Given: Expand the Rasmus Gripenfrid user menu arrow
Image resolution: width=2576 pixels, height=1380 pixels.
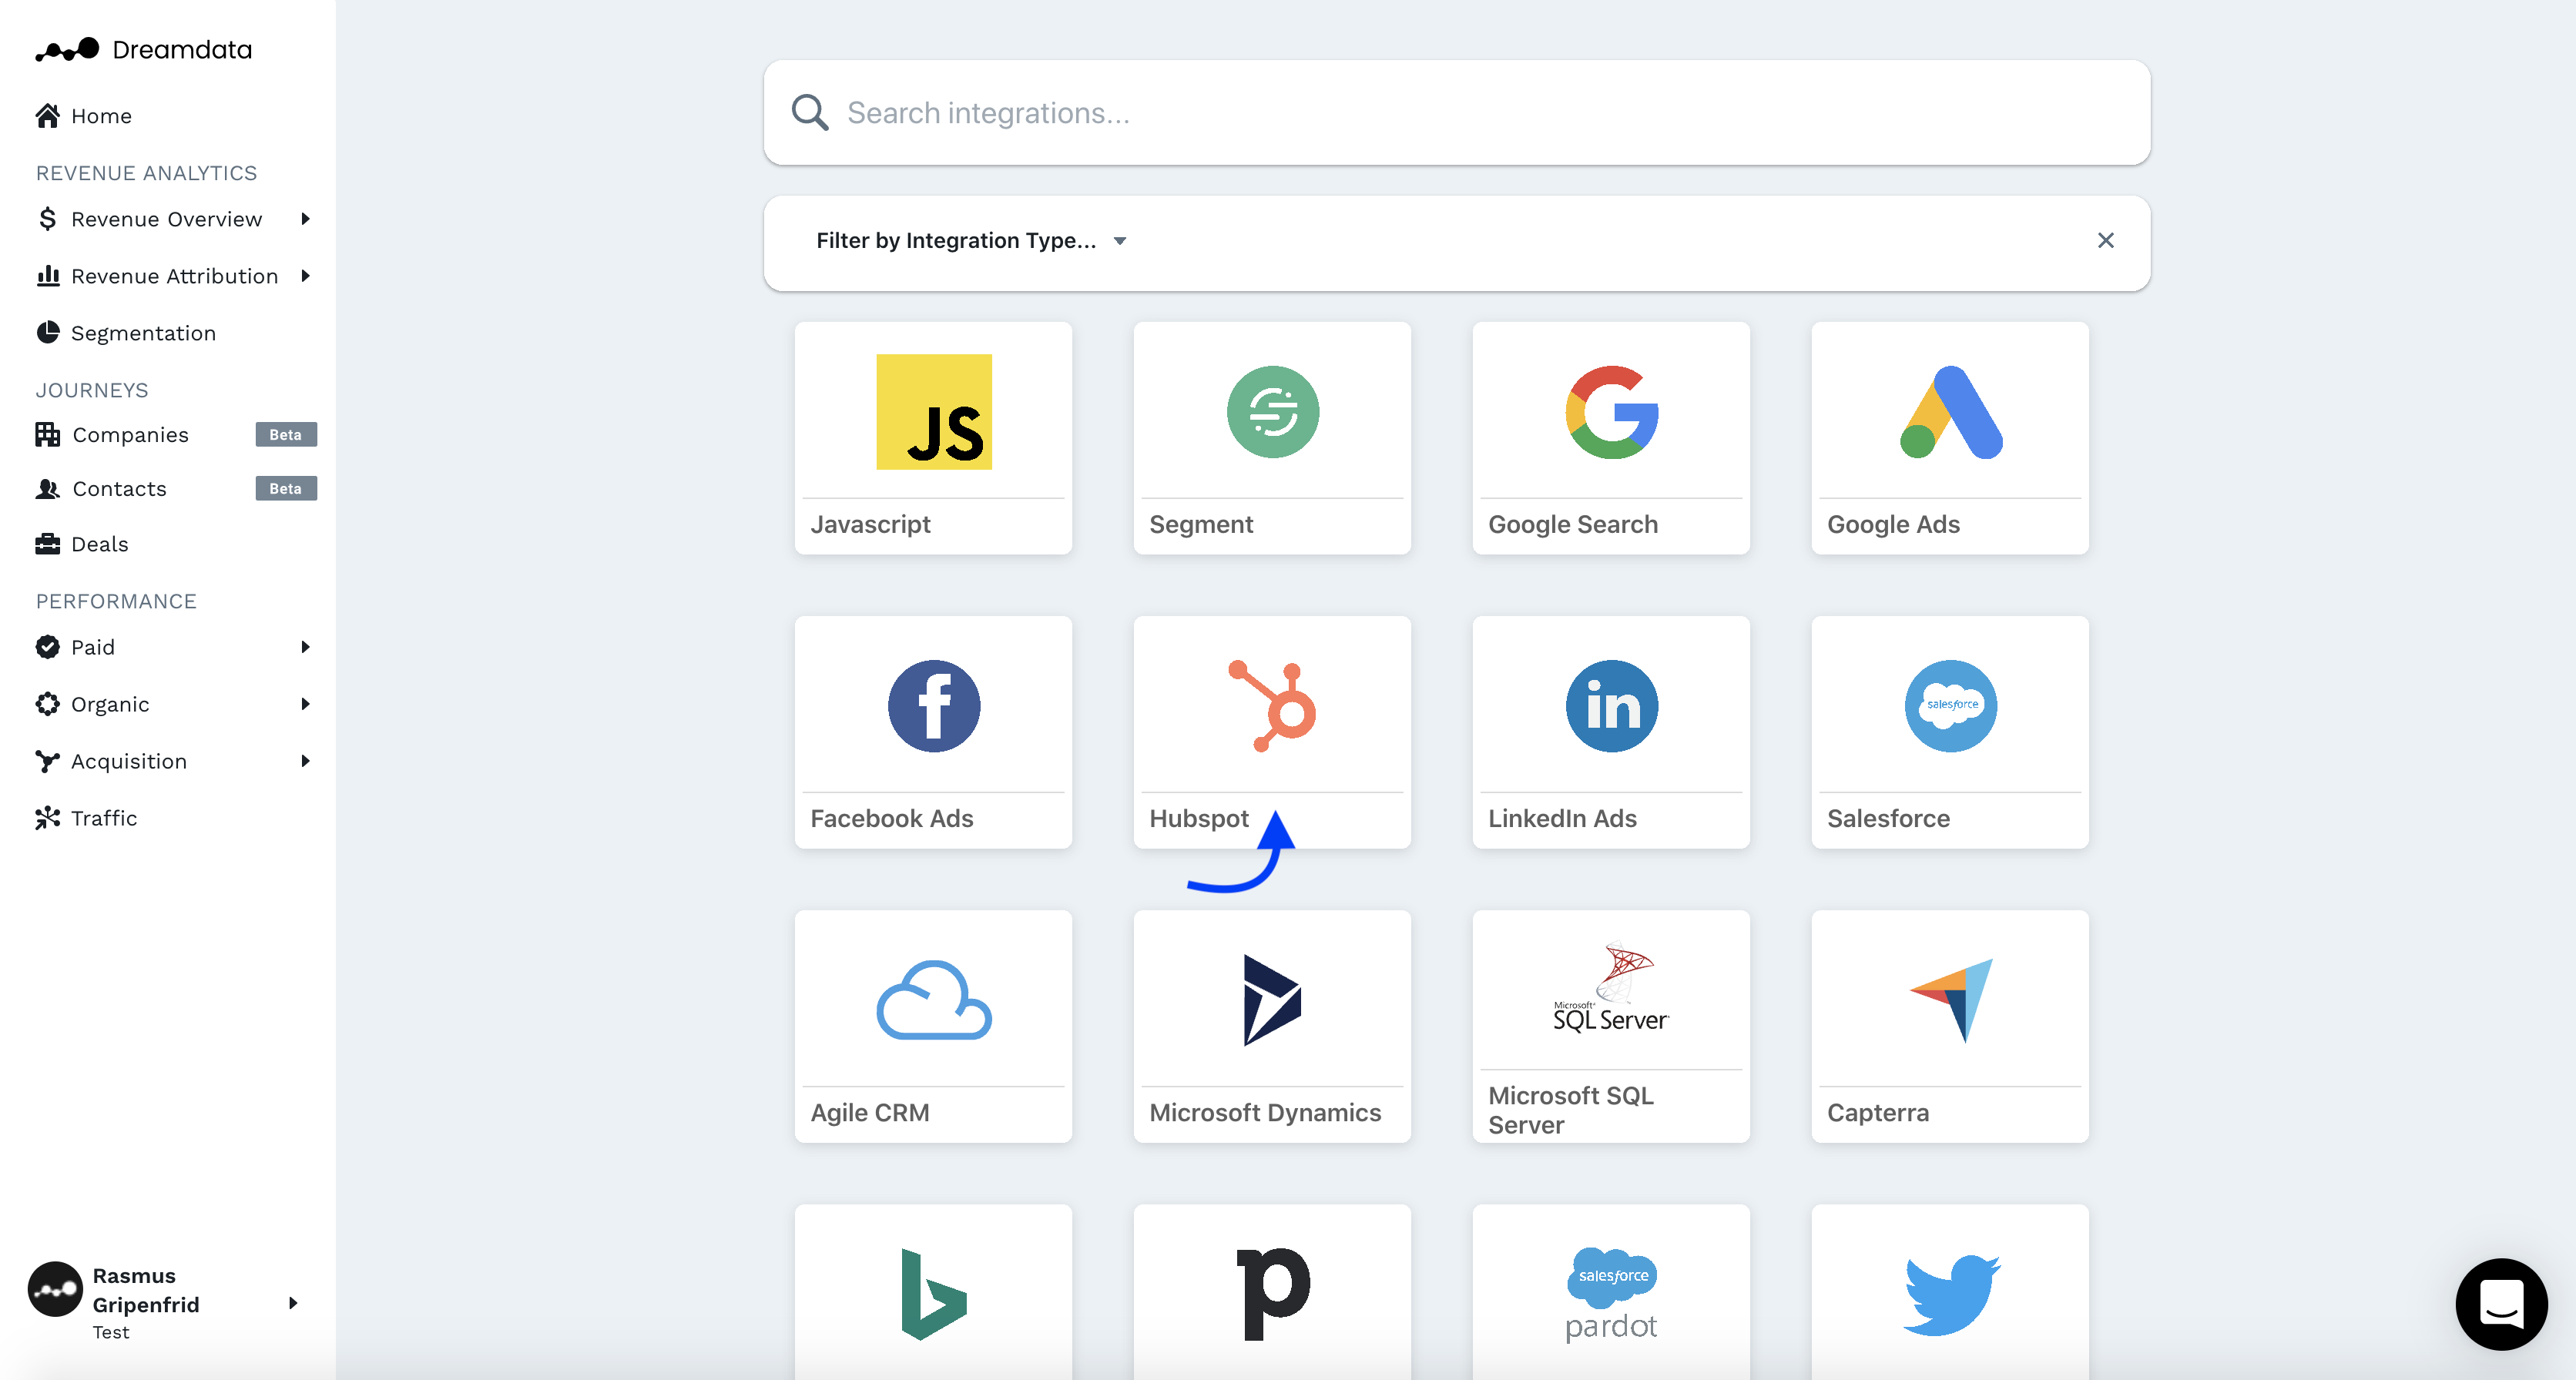Looking at the screenshot, I should pos(293,1303).
